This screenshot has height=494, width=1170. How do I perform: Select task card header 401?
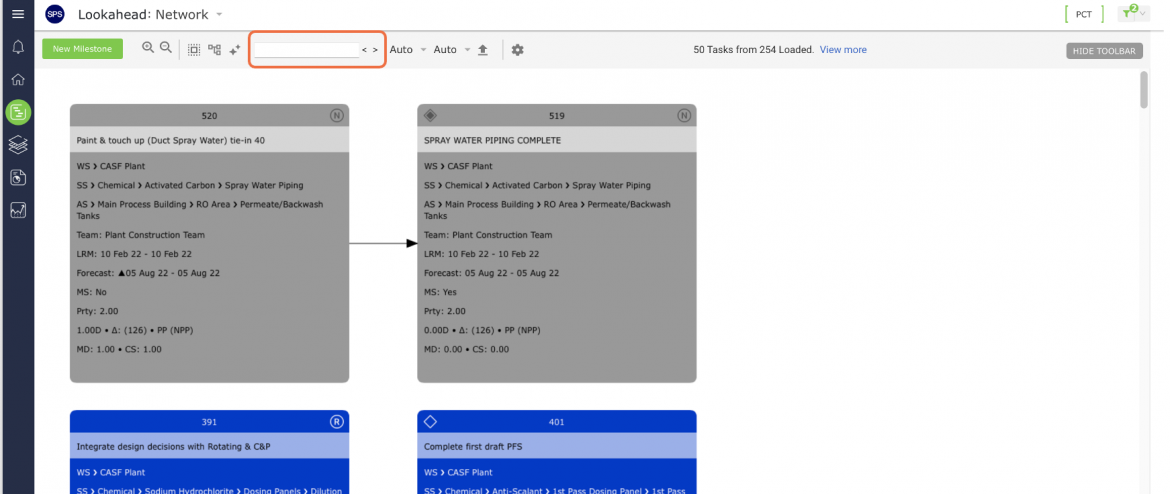click(x=557, y=422)
